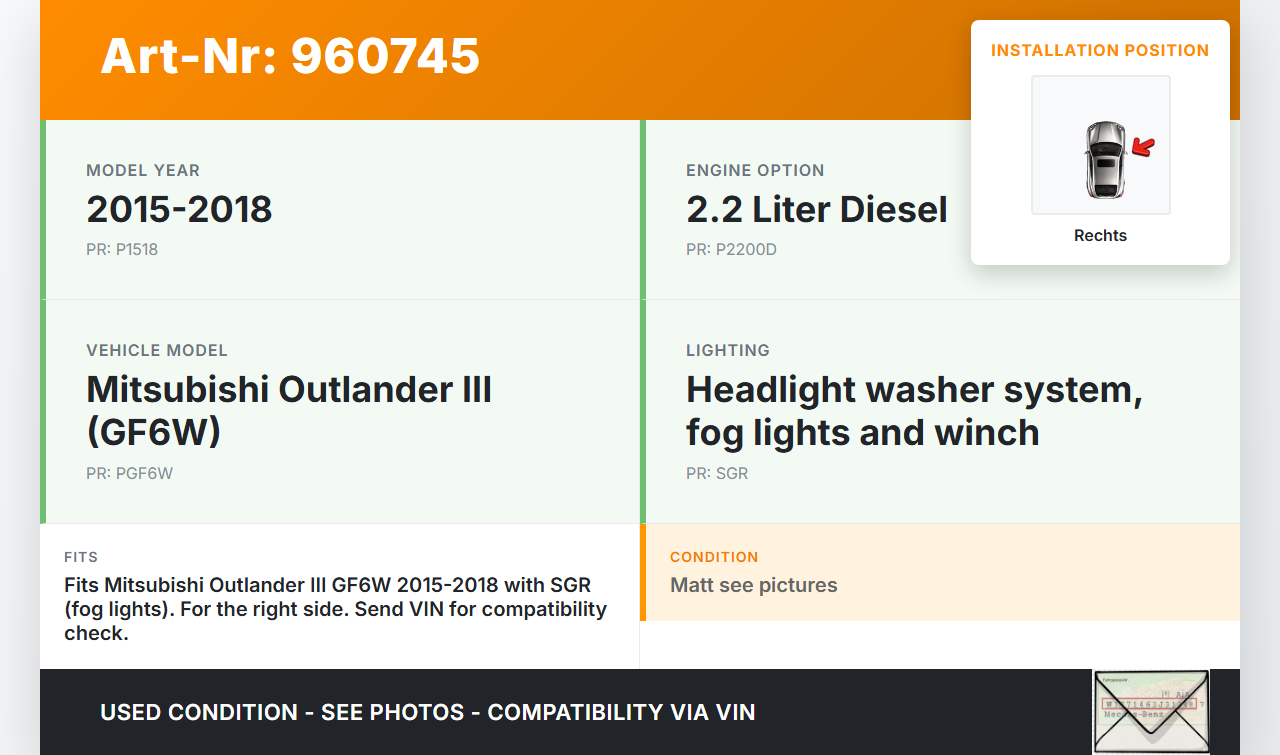Open the VIN document envelope icon
Viewport: 1280px width, 755px height.
click(x=1150, y=711)
